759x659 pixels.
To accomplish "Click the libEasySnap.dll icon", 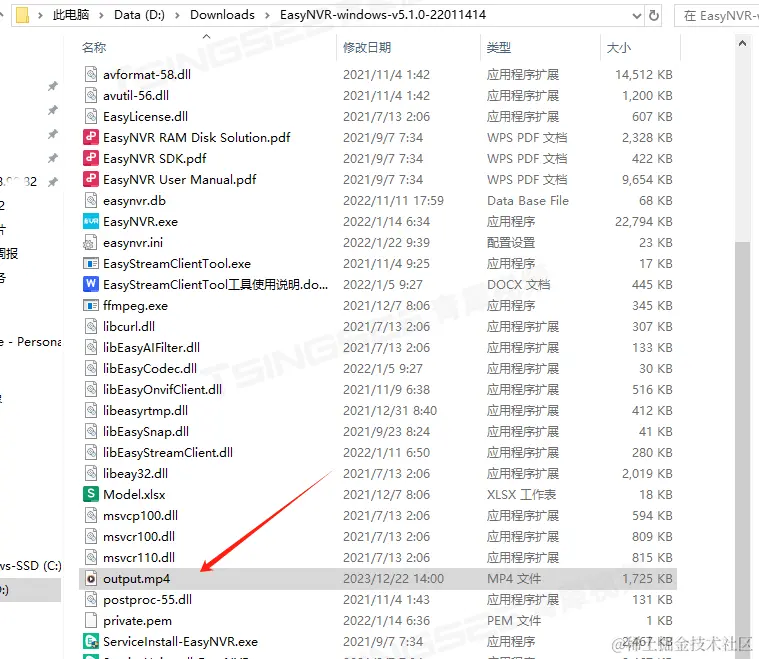I will 91,431.
